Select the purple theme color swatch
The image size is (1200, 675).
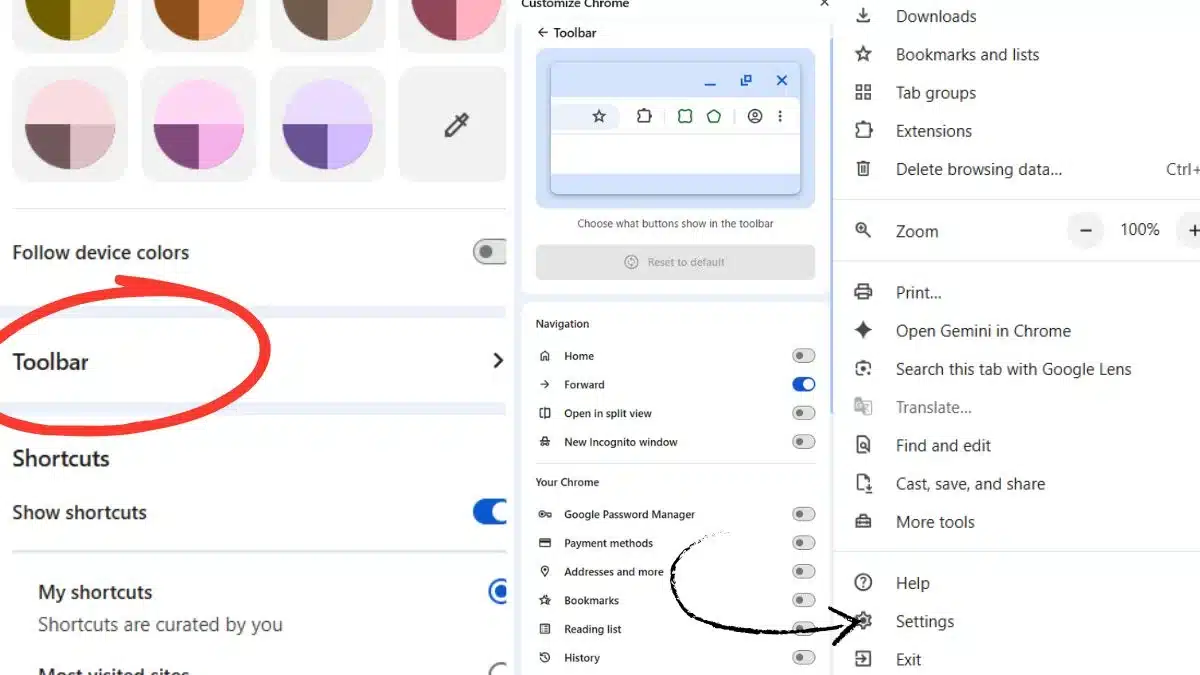[326, 124]
